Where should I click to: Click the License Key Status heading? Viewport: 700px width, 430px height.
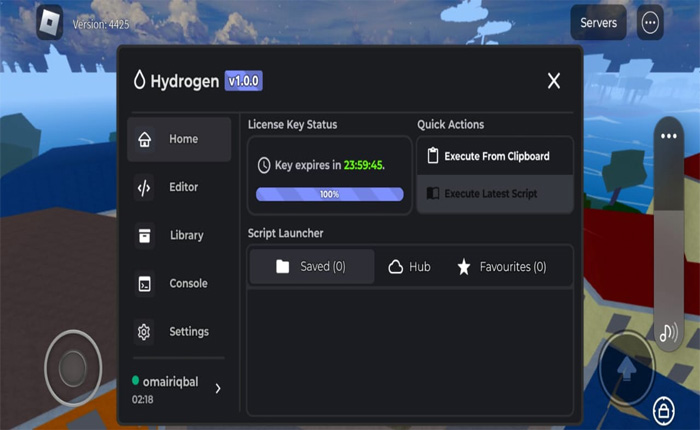[x=292, y=125]
